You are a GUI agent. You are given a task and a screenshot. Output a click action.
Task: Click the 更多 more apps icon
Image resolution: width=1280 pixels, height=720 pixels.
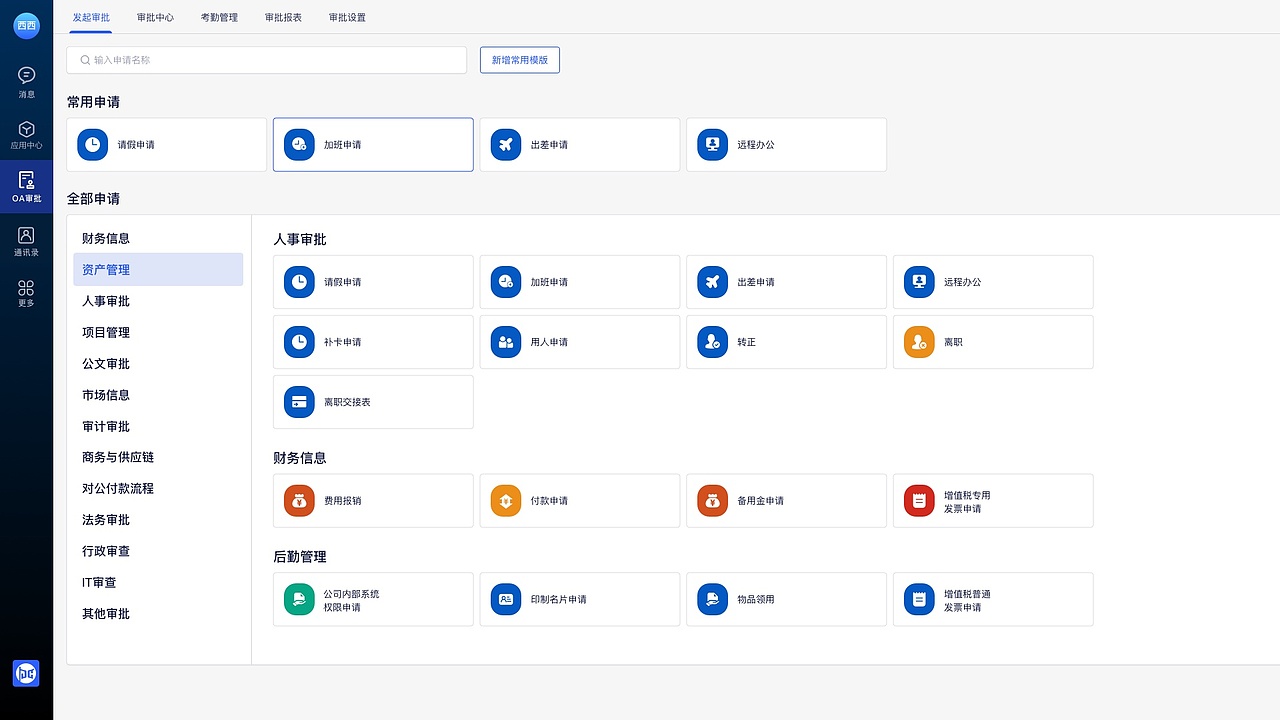(x=26, y=288)
